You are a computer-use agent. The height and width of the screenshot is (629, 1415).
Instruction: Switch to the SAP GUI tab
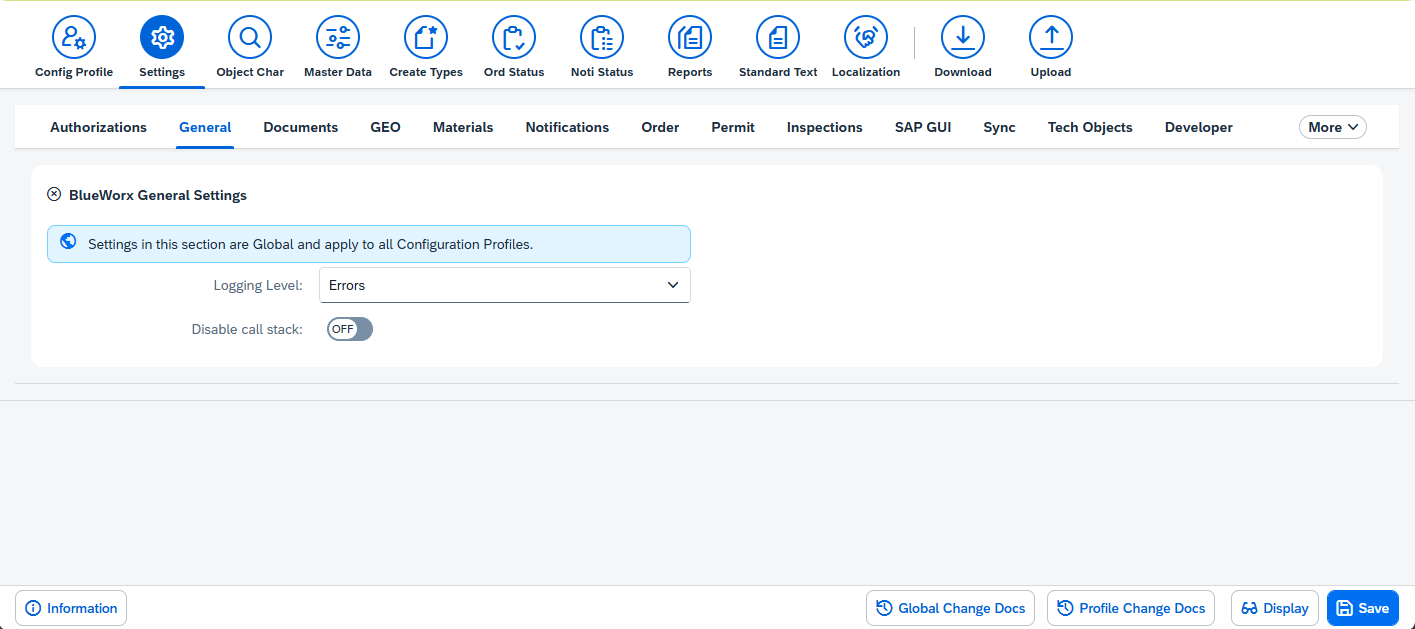tap(923, 127)
